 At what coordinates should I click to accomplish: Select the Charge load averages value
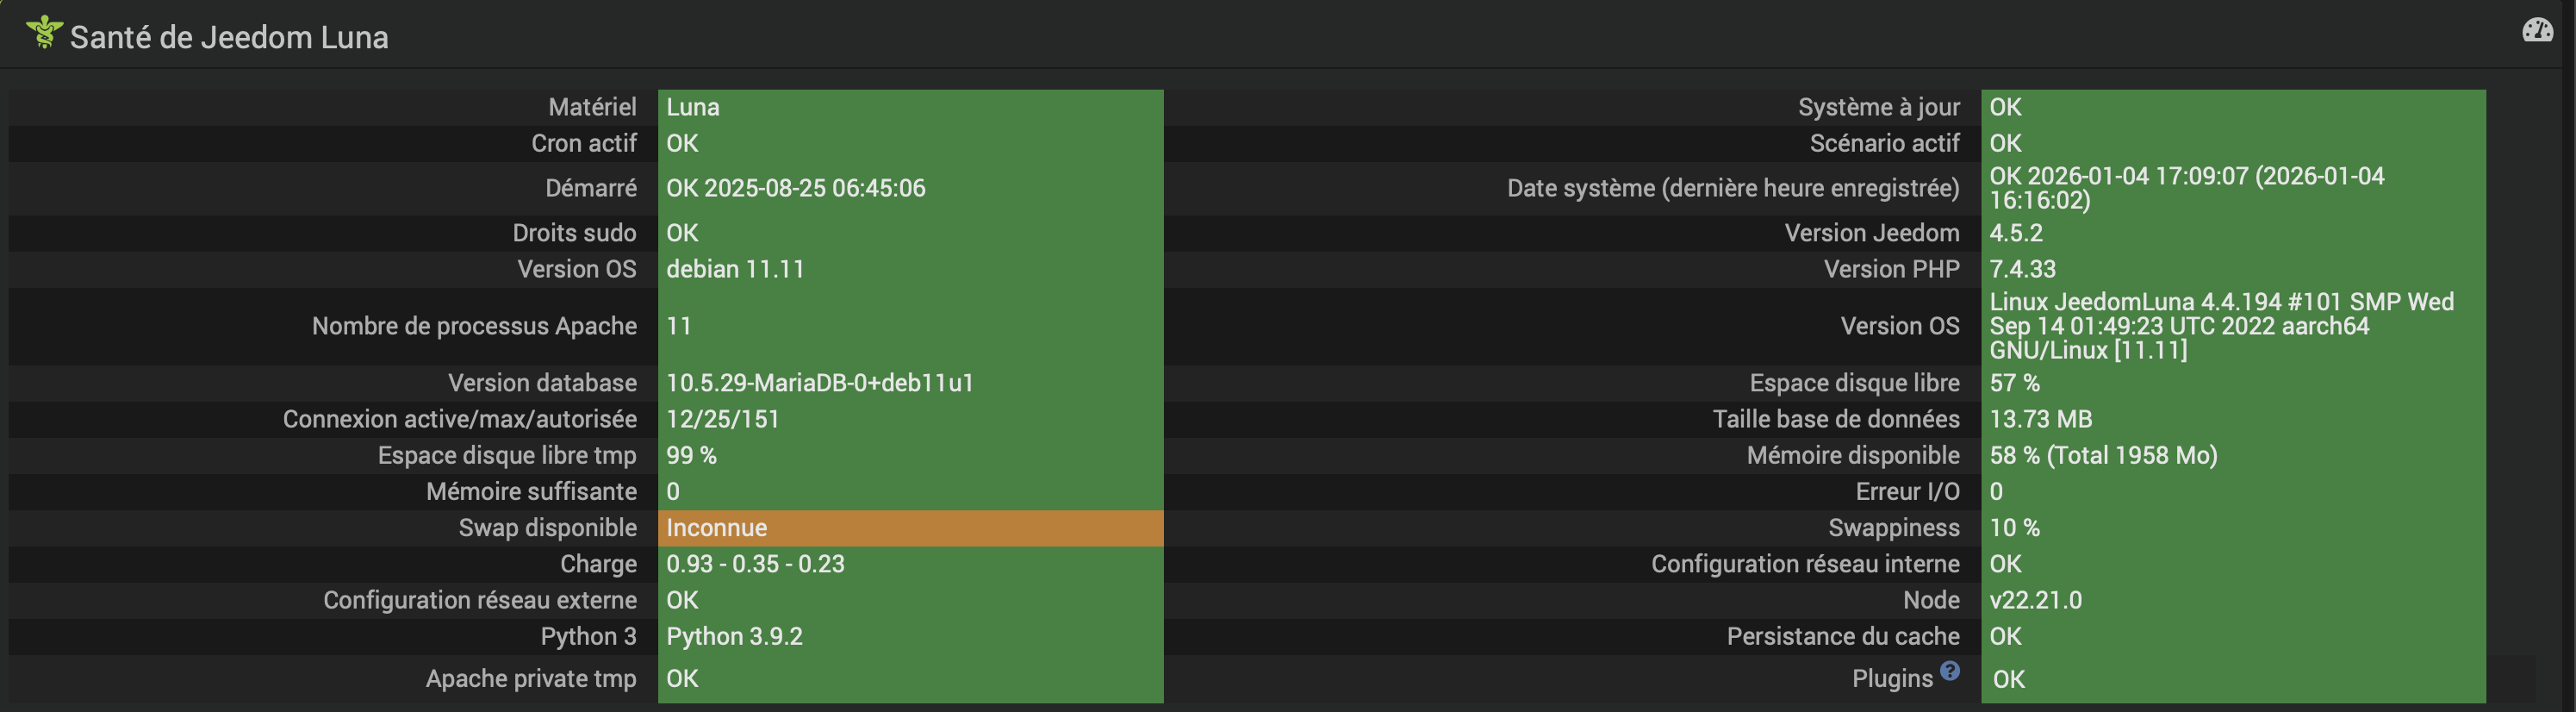[x=755, y=564]
